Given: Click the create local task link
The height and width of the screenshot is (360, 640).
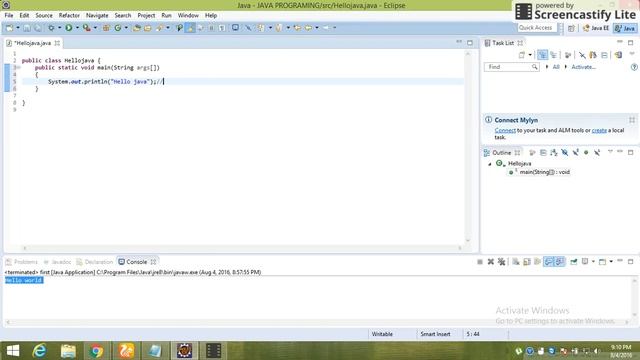Looking at the screenshot, I should 599,131.
